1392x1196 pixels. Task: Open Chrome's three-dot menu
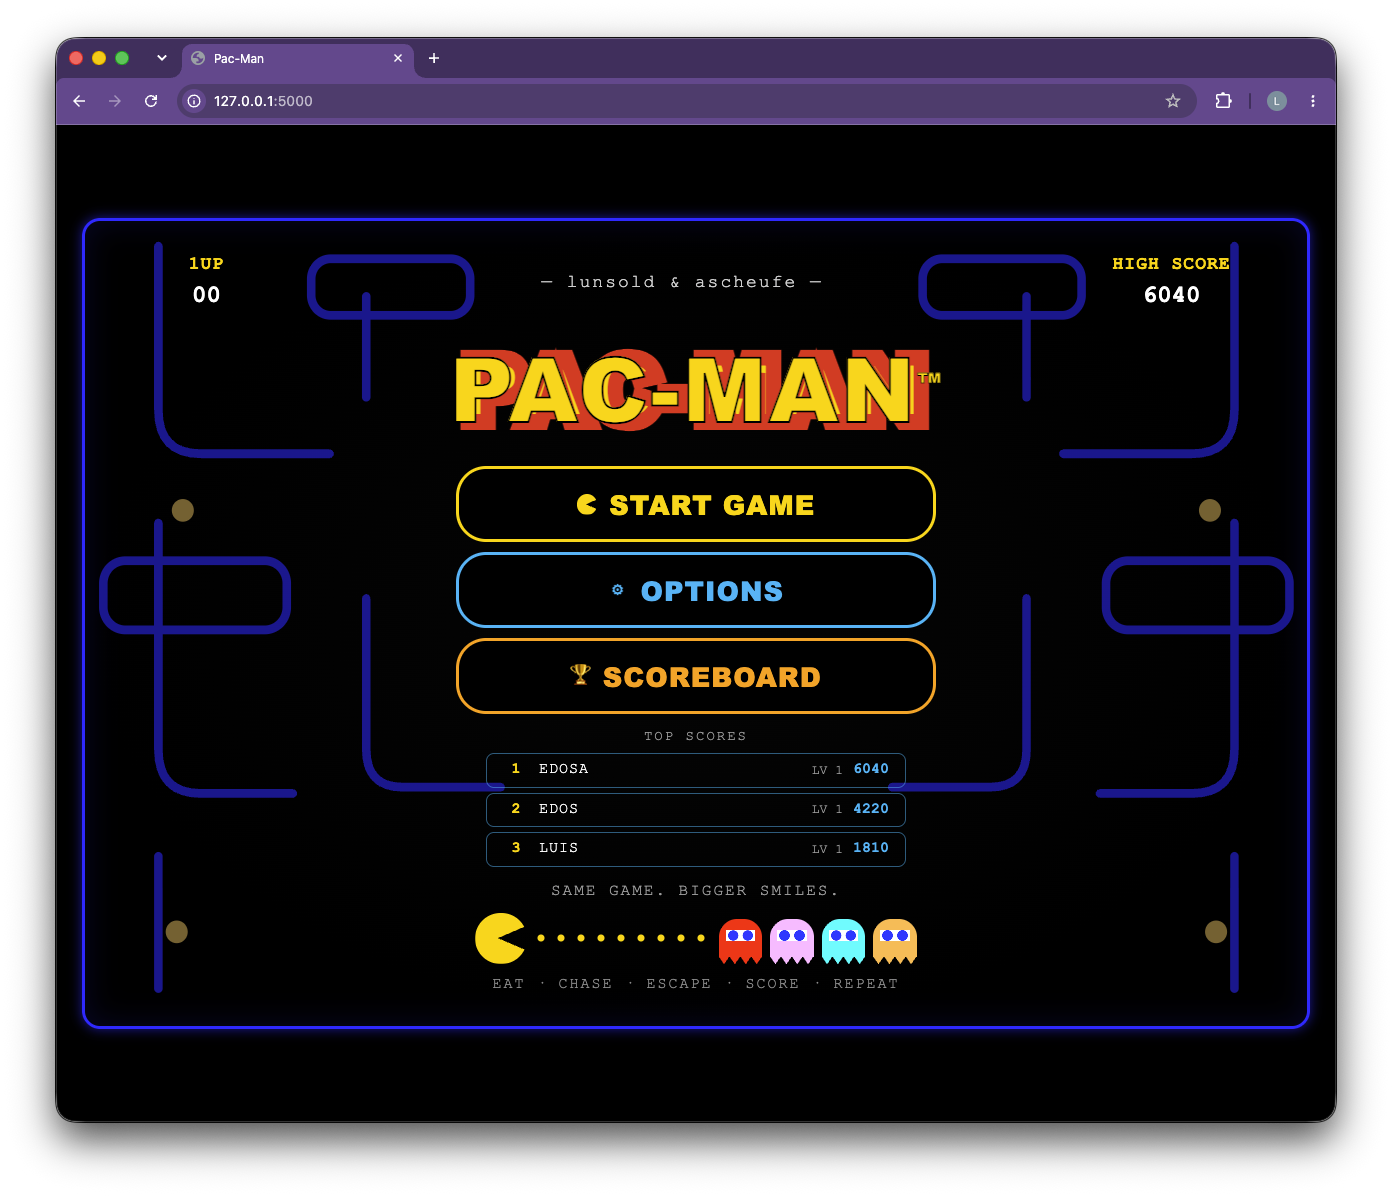click(x=1313, y=101)
